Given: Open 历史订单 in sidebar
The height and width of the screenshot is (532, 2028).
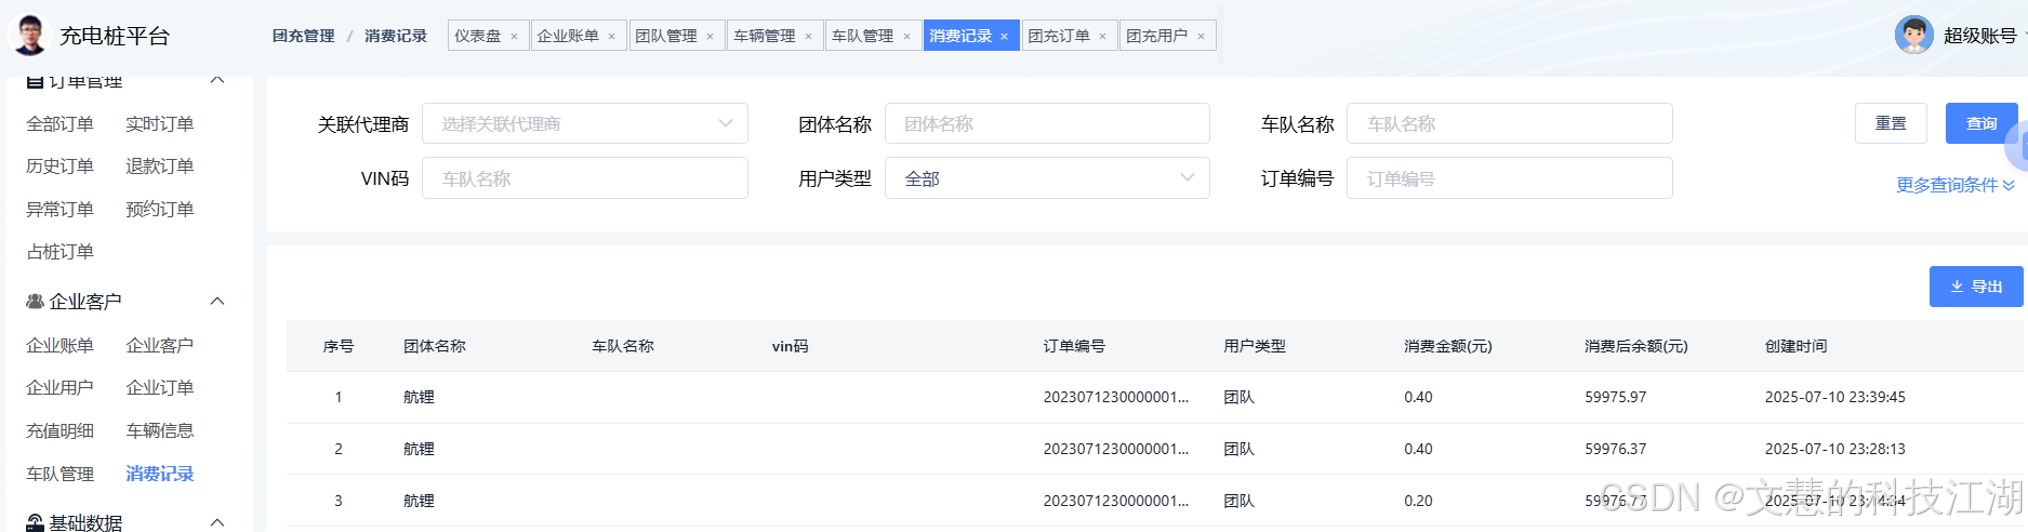Looking at the screenshot, I should point(60,166).
